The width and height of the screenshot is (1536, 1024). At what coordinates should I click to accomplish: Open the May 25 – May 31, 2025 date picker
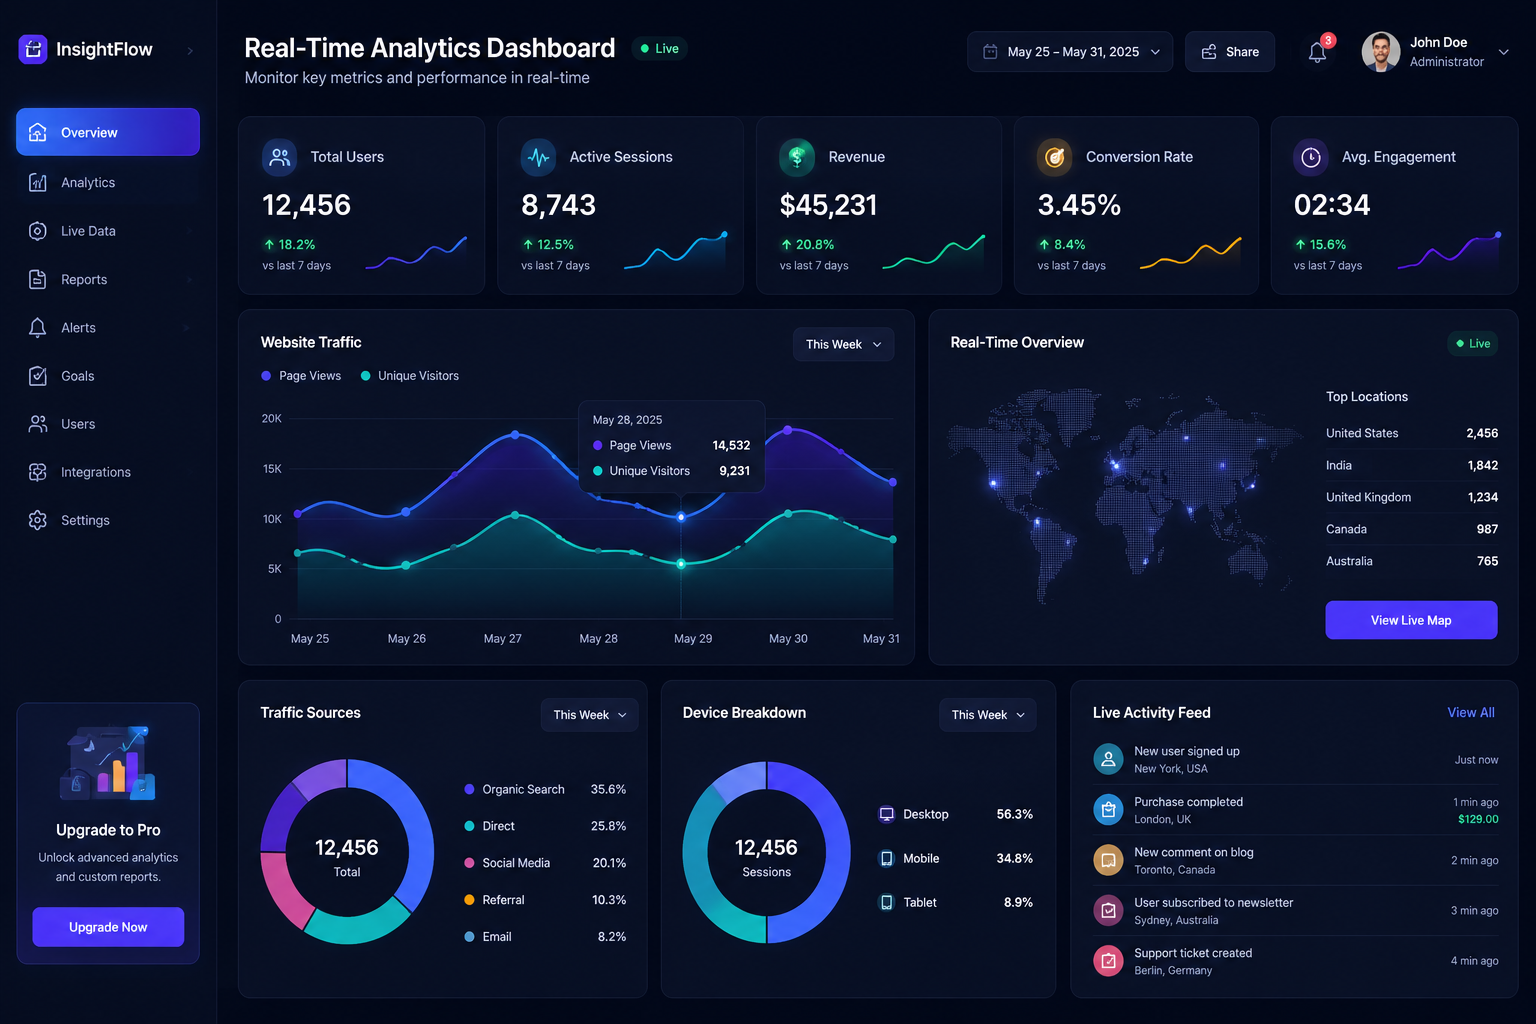click(1072, 52)
